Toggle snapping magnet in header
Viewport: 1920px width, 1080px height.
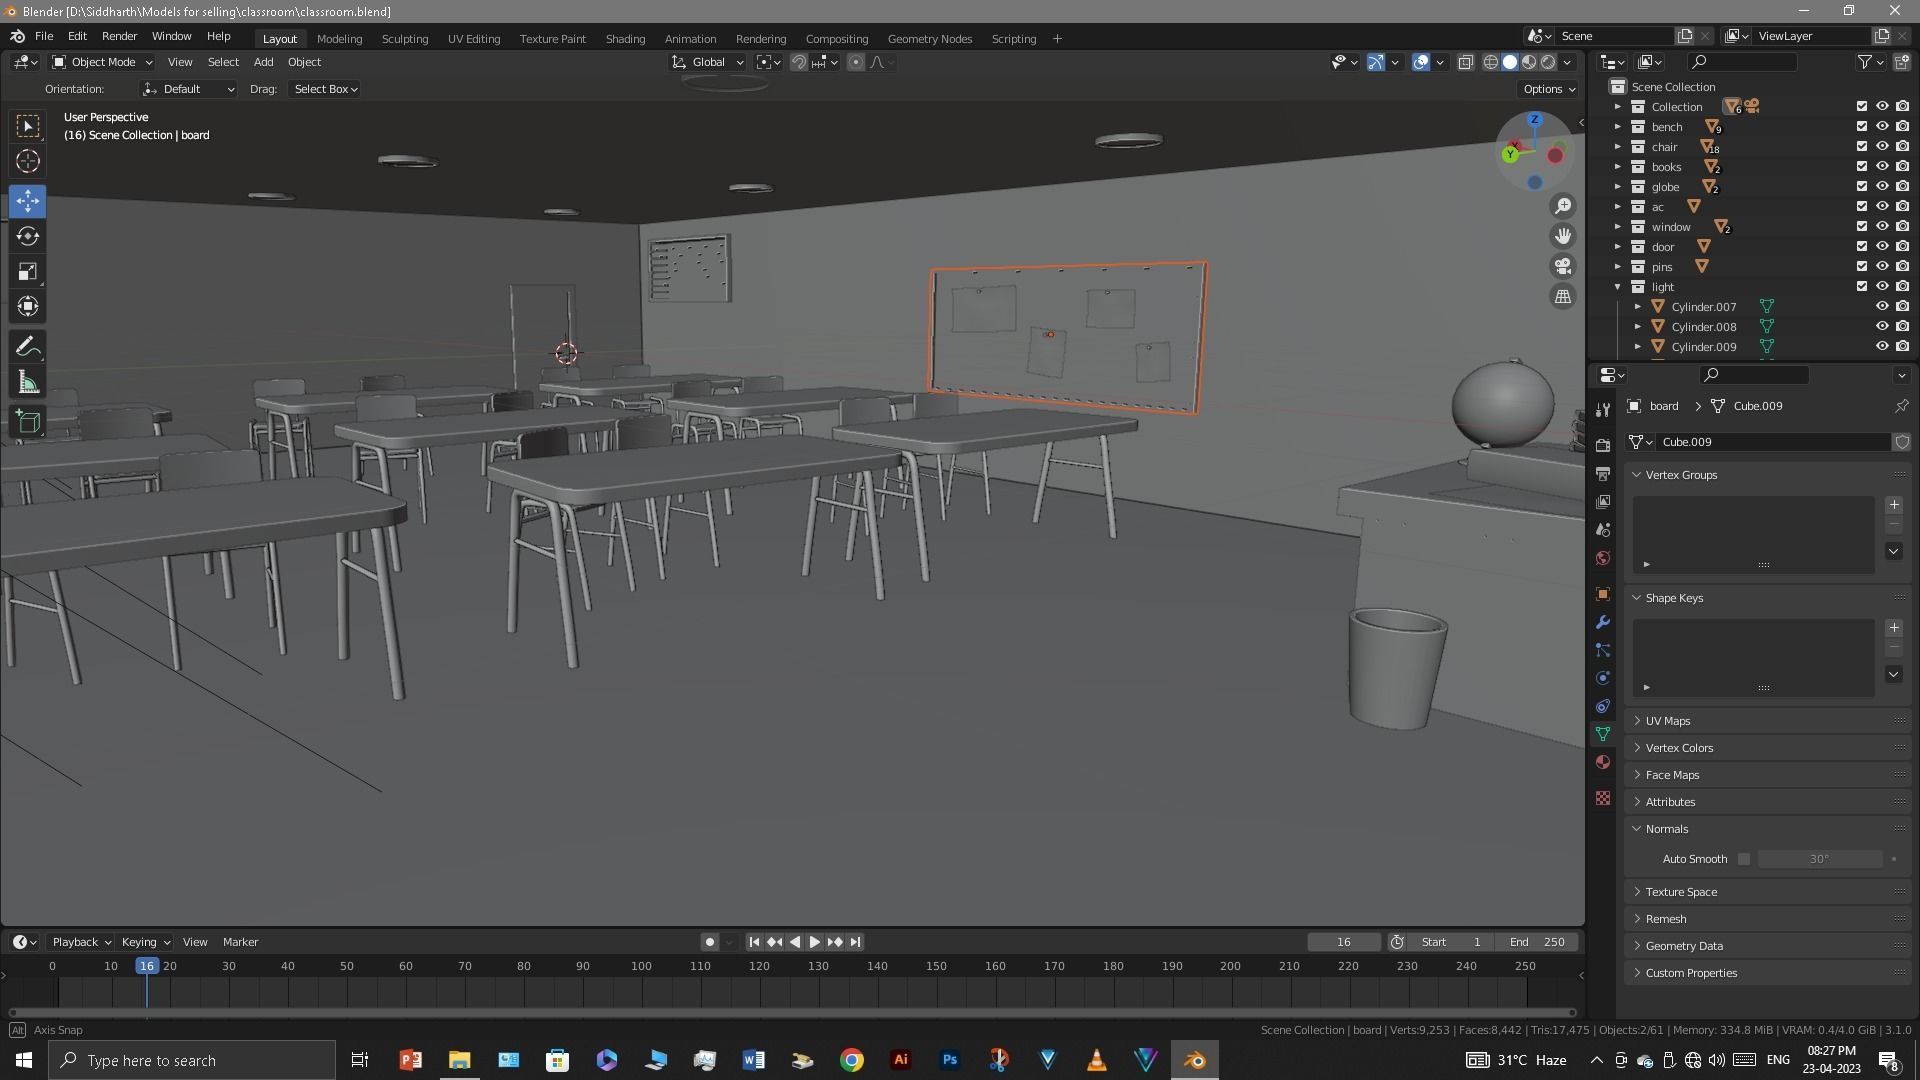click(798, 62)
